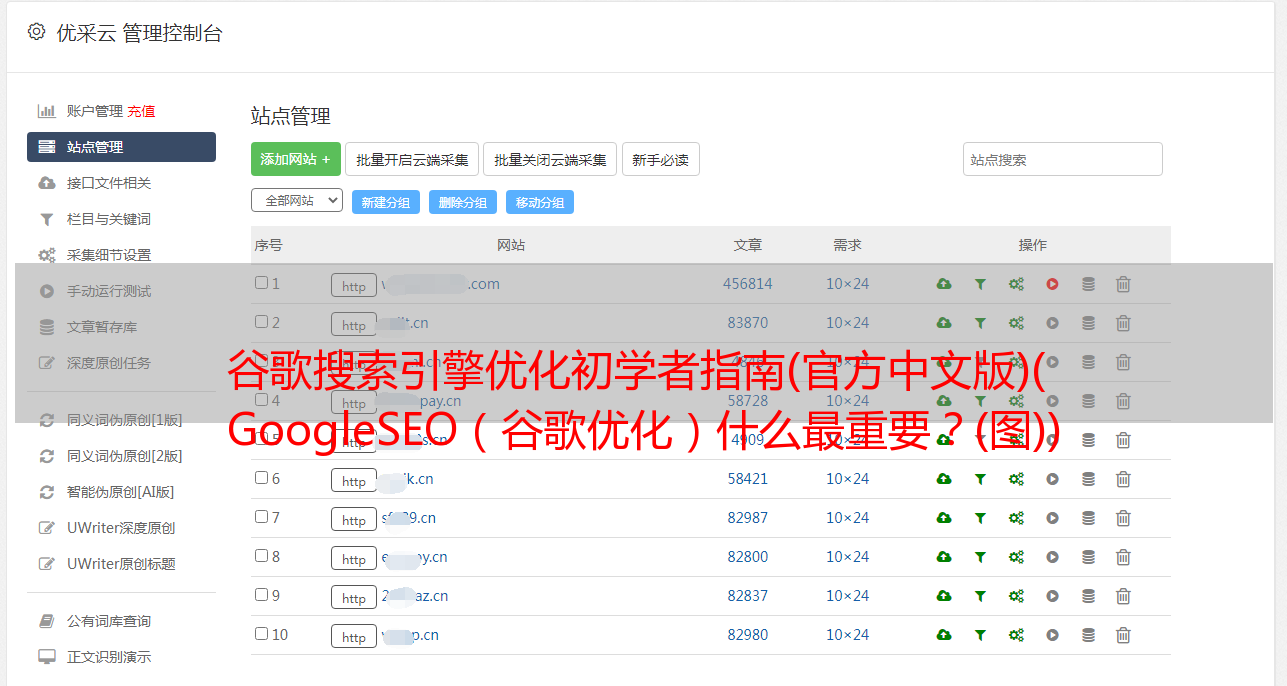
Task: Click the database icon in row 8
Action: (x=1088, y=557)
